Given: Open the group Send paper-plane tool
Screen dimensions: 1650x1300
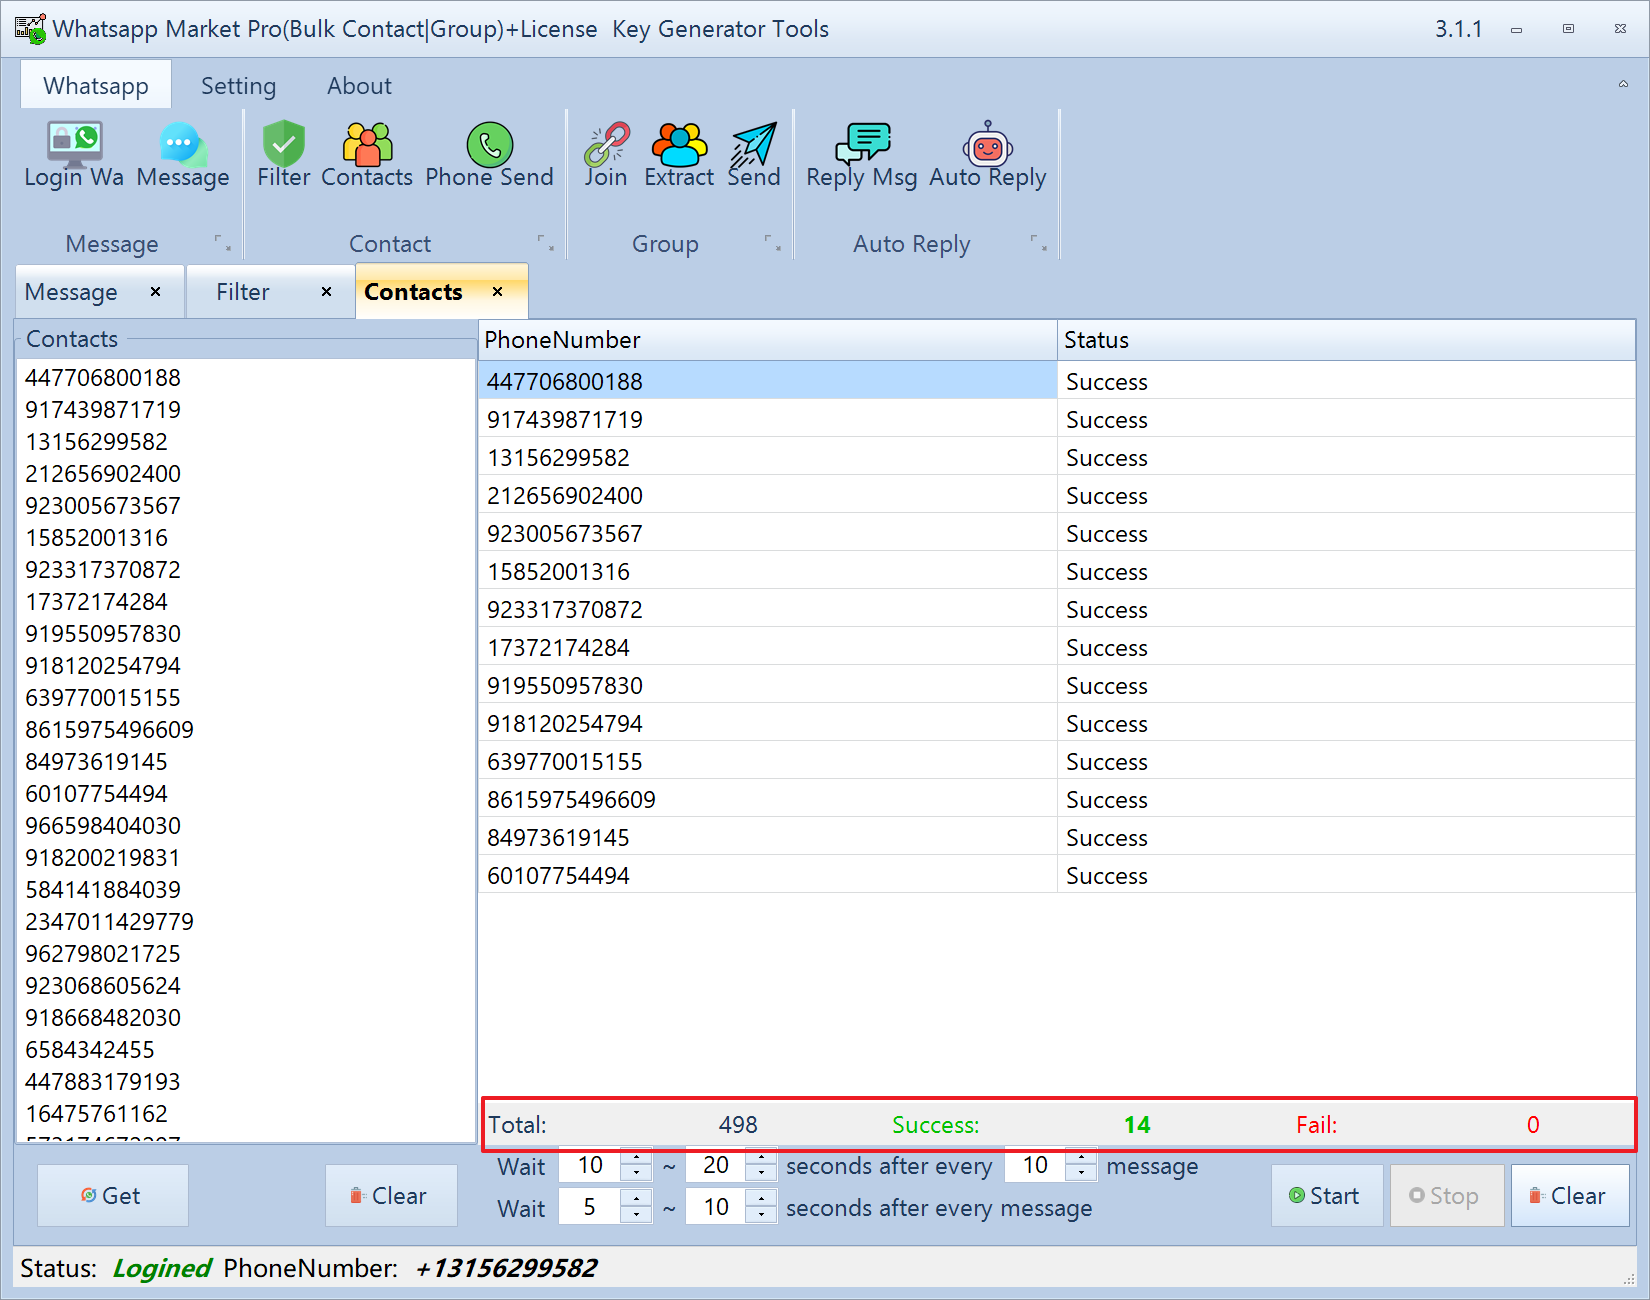Looking at the screenshot, I should [754, 155].
